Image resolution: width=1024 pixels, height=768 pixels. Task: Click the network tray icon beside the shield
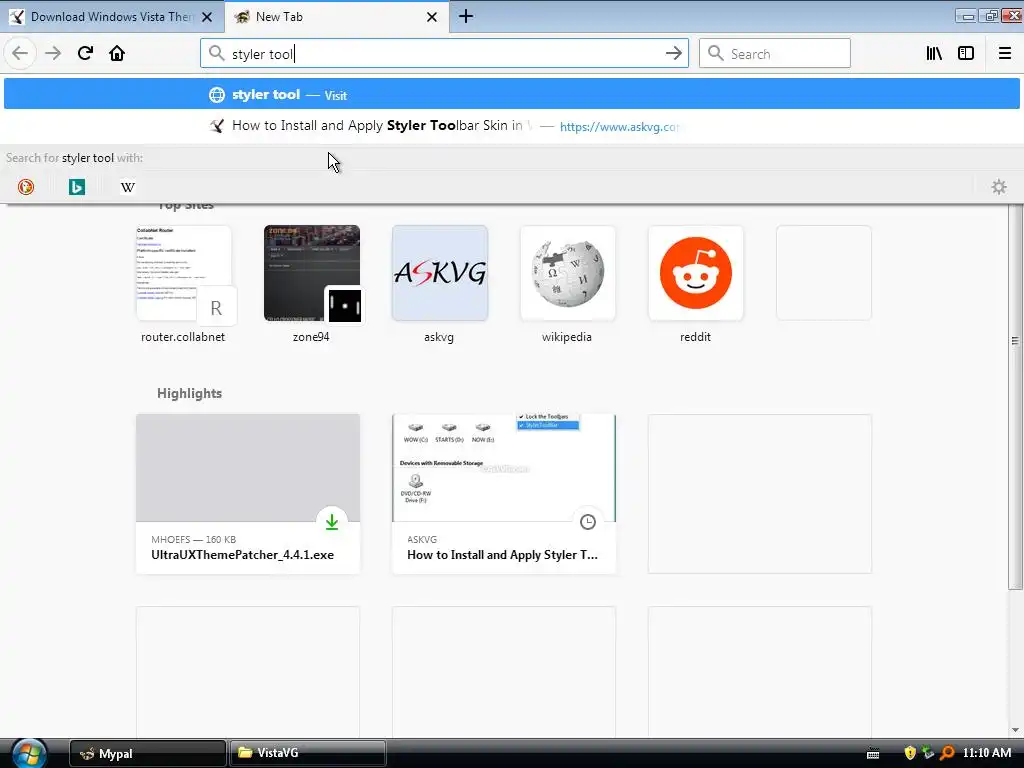(928, 753)
